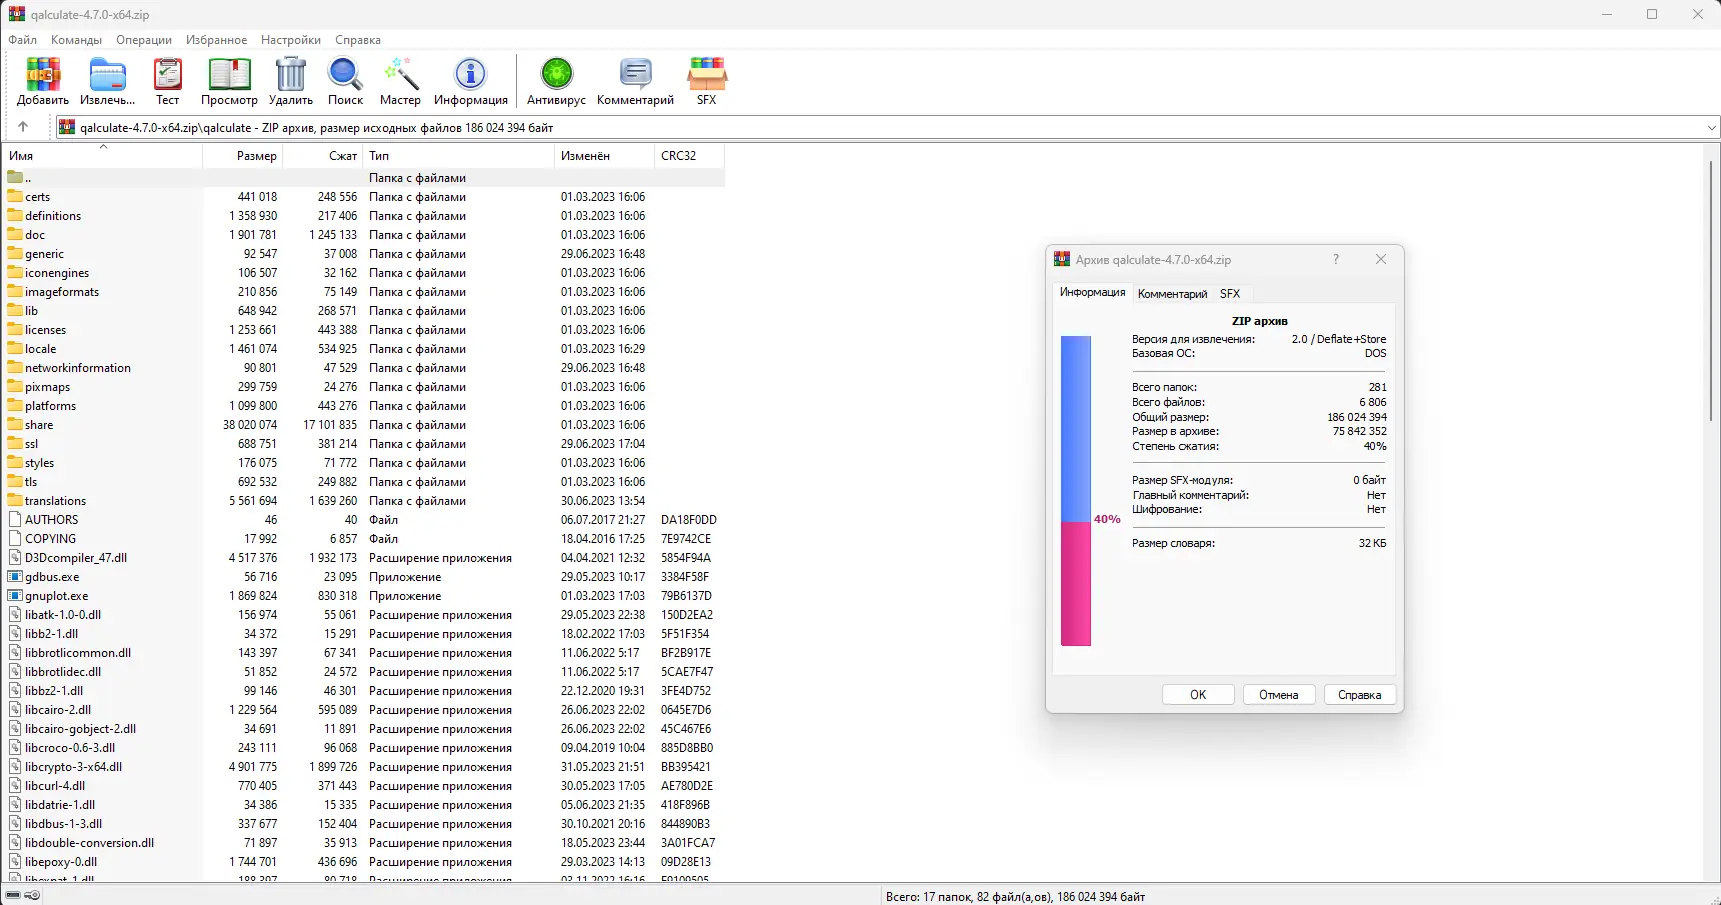Screen dimensions: 1721x905
Task: Launch the Мастер wizard tool
Action: [400, 75]
